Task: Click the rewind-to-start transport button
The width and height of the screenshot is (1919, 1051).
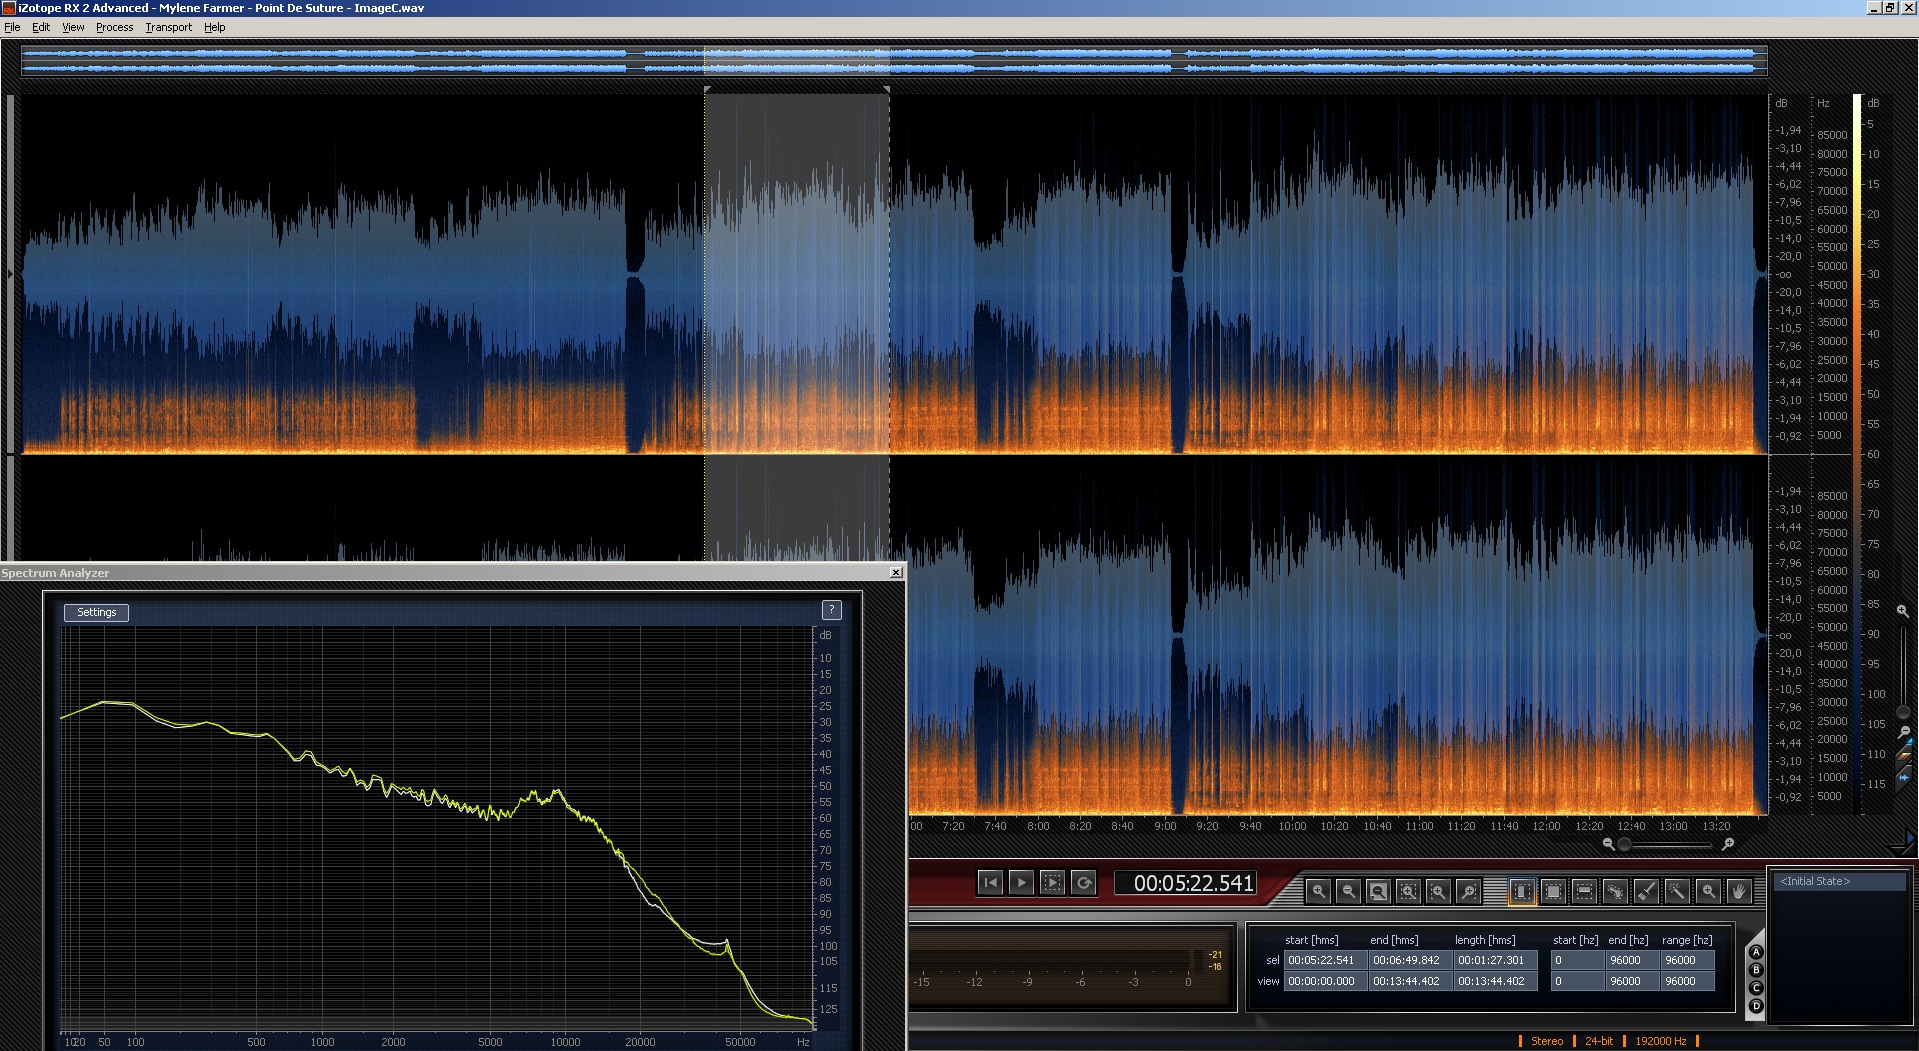Action: (x=990, y=882)
